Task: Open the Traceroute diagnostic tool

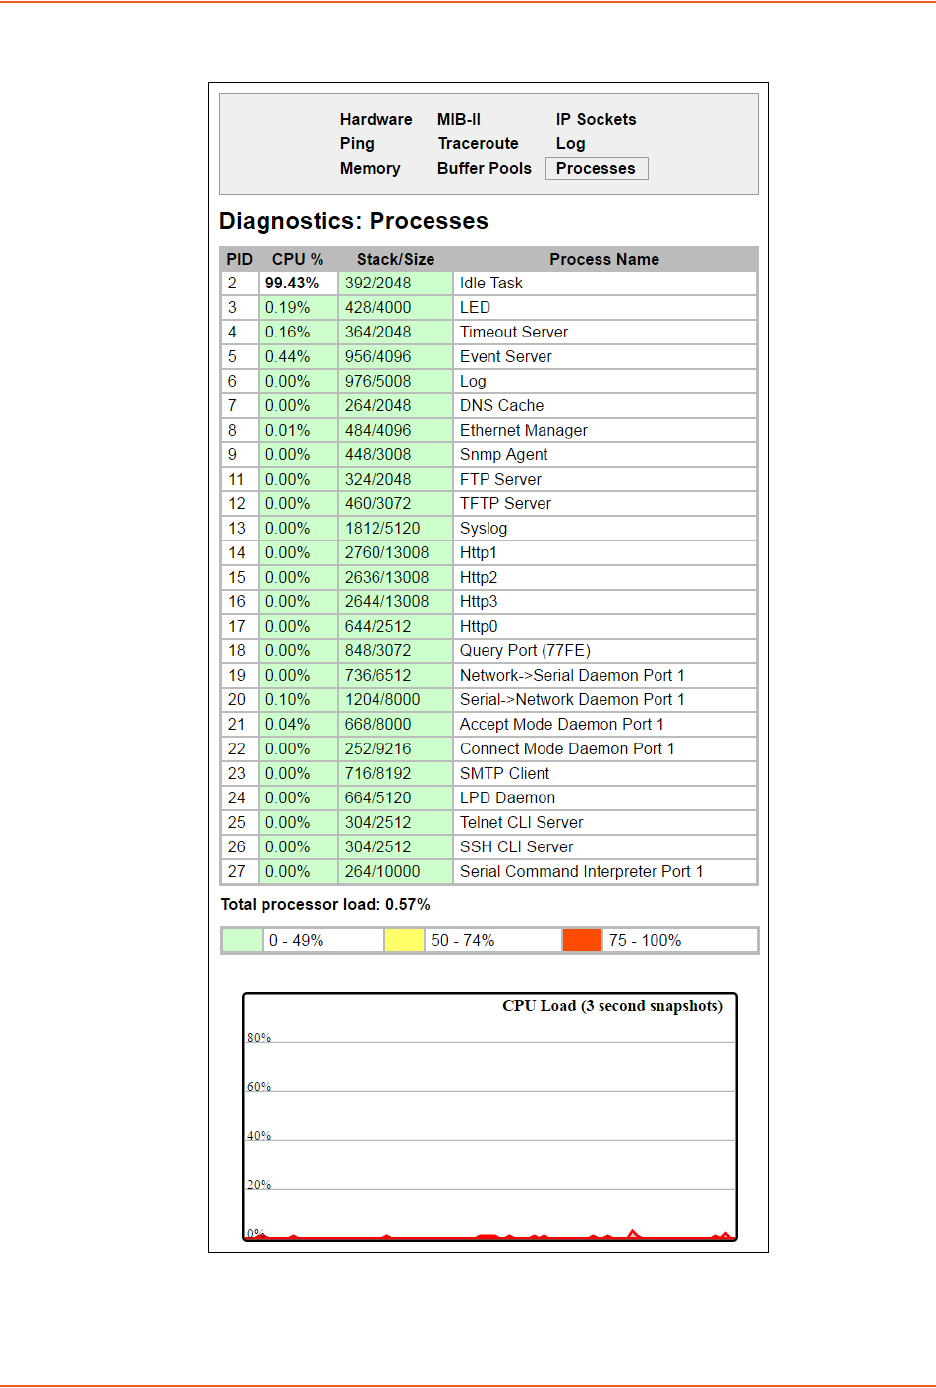Action: point(477,144)
